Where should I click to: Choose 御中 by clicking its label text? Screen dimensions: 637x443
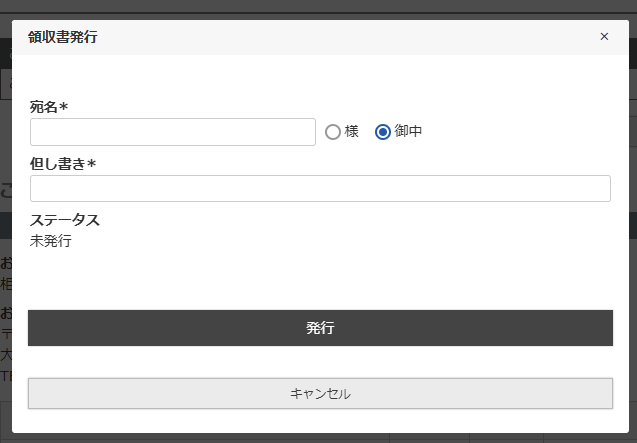tap(408, 131)
